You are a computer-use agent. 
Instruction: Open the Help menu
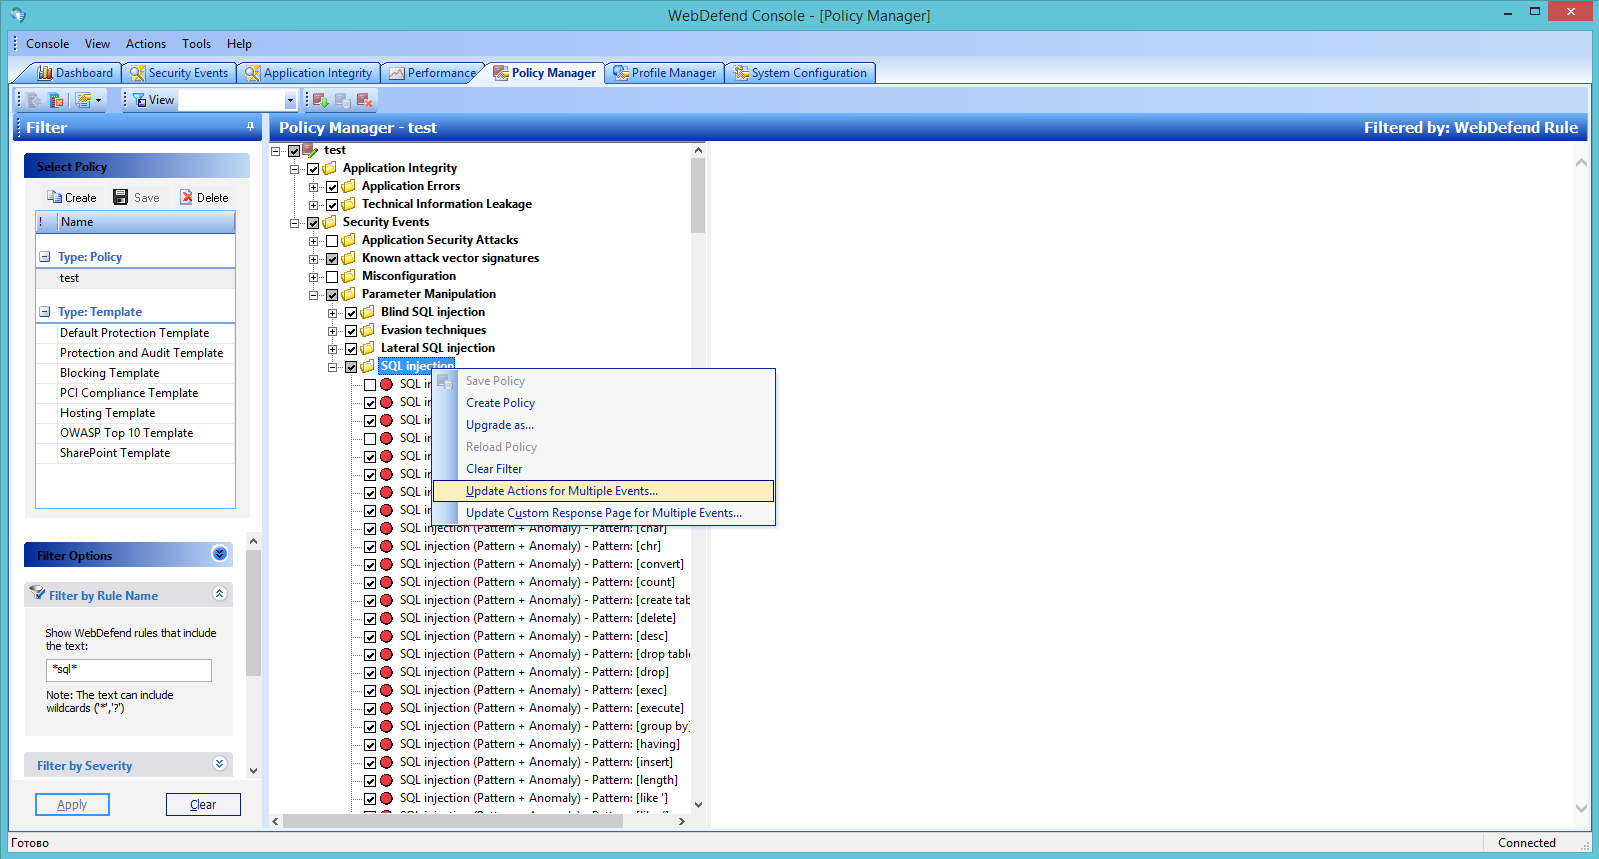239,44
